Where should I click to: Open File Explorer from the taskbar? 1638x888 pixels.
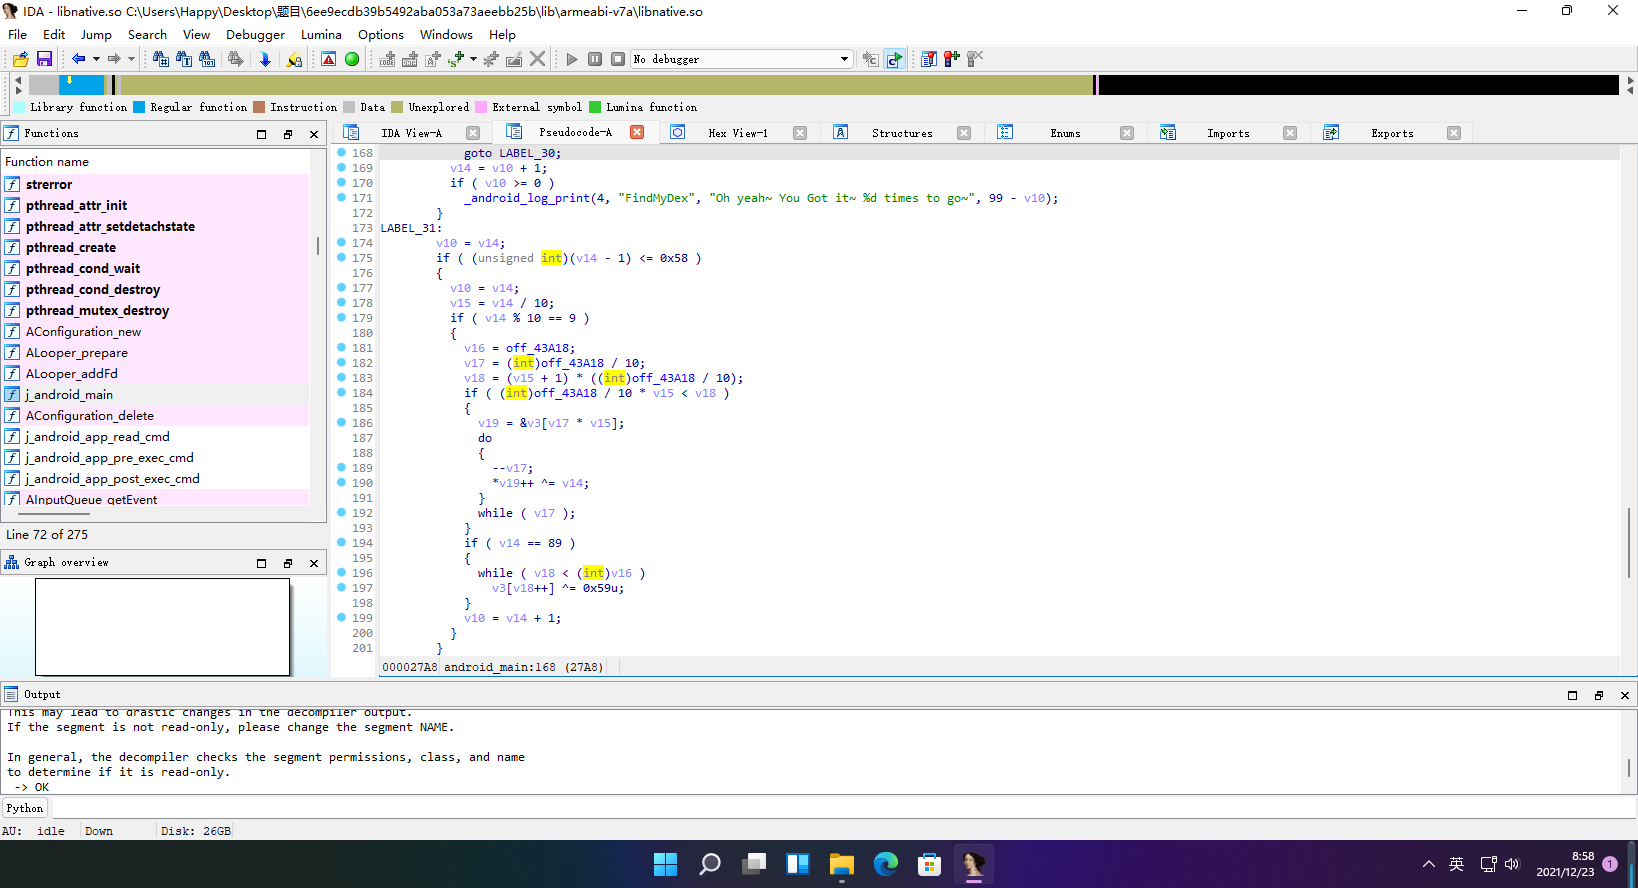tap(842, 864)
